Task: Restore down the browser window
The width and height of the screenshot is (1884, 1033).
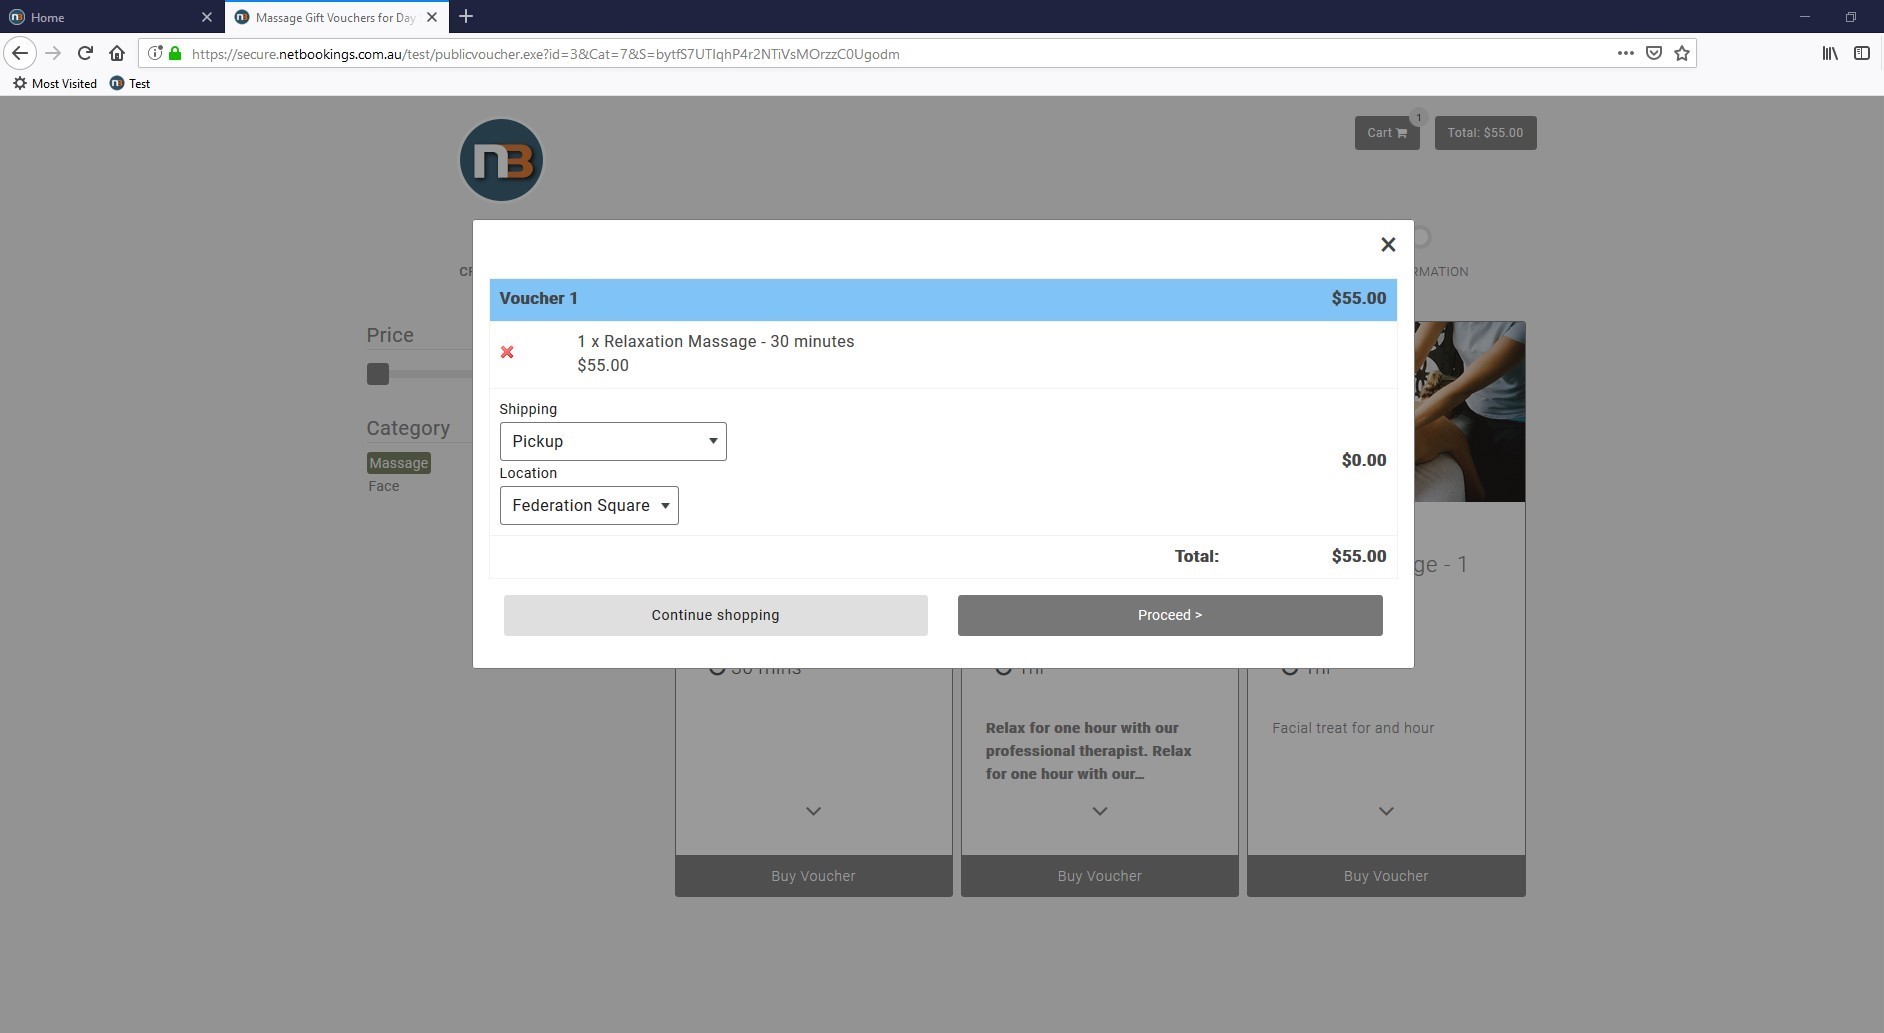Action: 1851,17
